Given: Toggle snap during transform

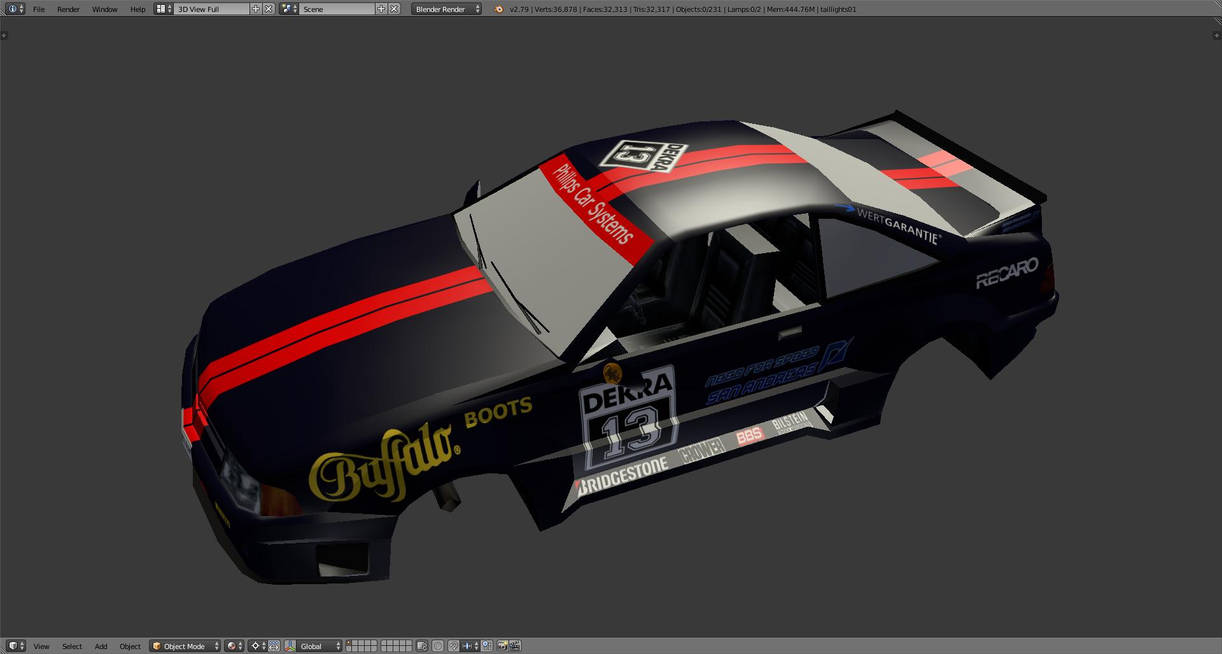Looking at the screenshot, I should (453, 646).
